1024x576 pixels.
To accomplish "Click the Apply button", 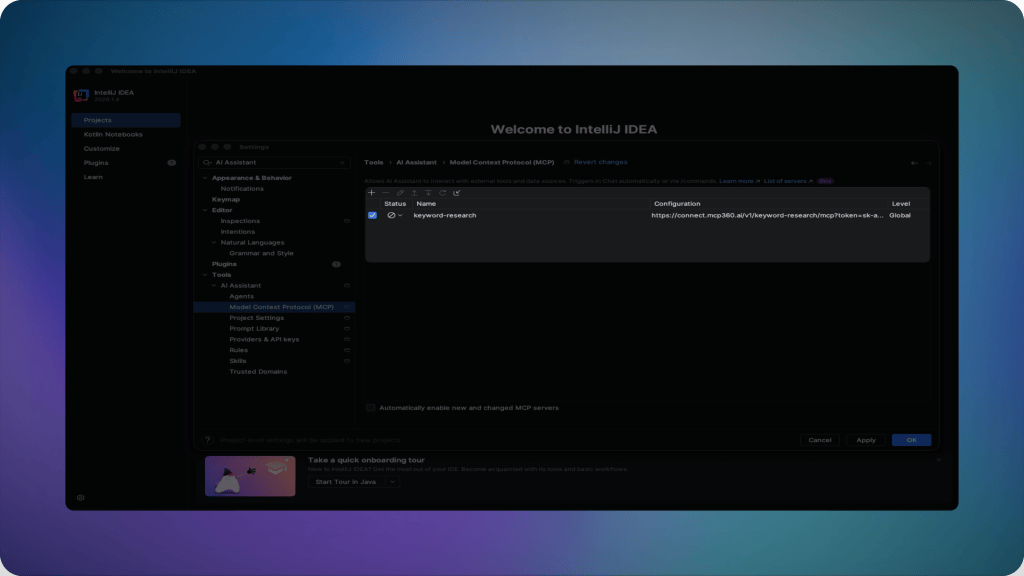I will tap(866, 440).
